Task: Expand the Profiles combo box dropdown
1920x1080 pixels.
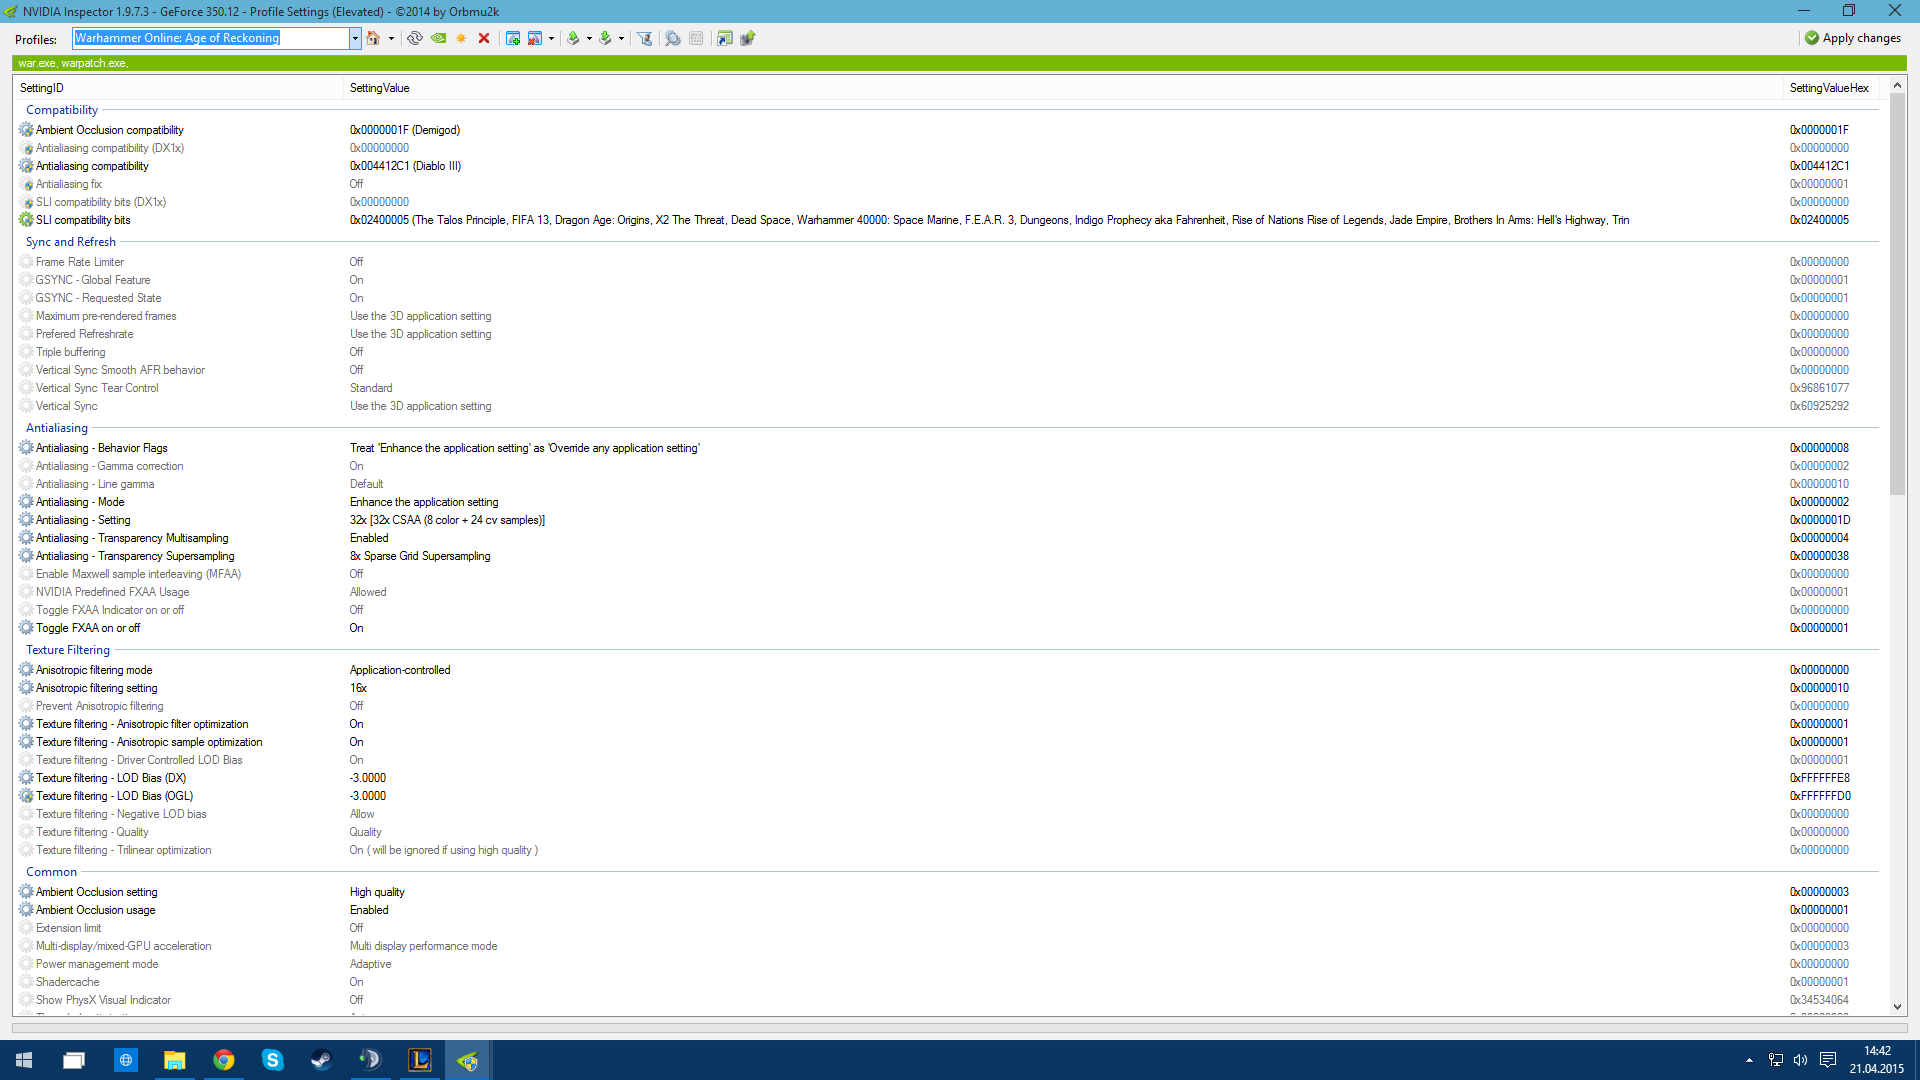Action: (x=354, y=38)
